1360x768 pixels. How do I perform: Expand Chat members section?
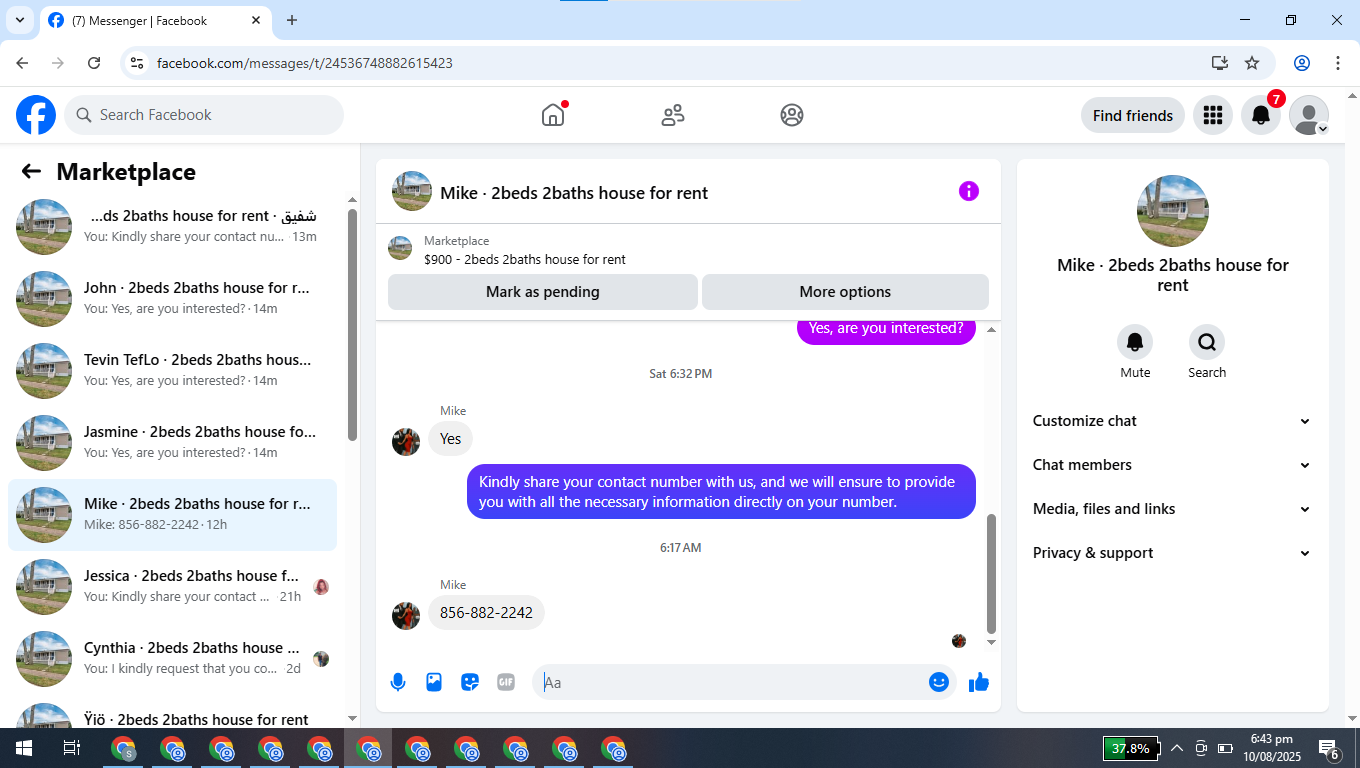pos(1173,465)
